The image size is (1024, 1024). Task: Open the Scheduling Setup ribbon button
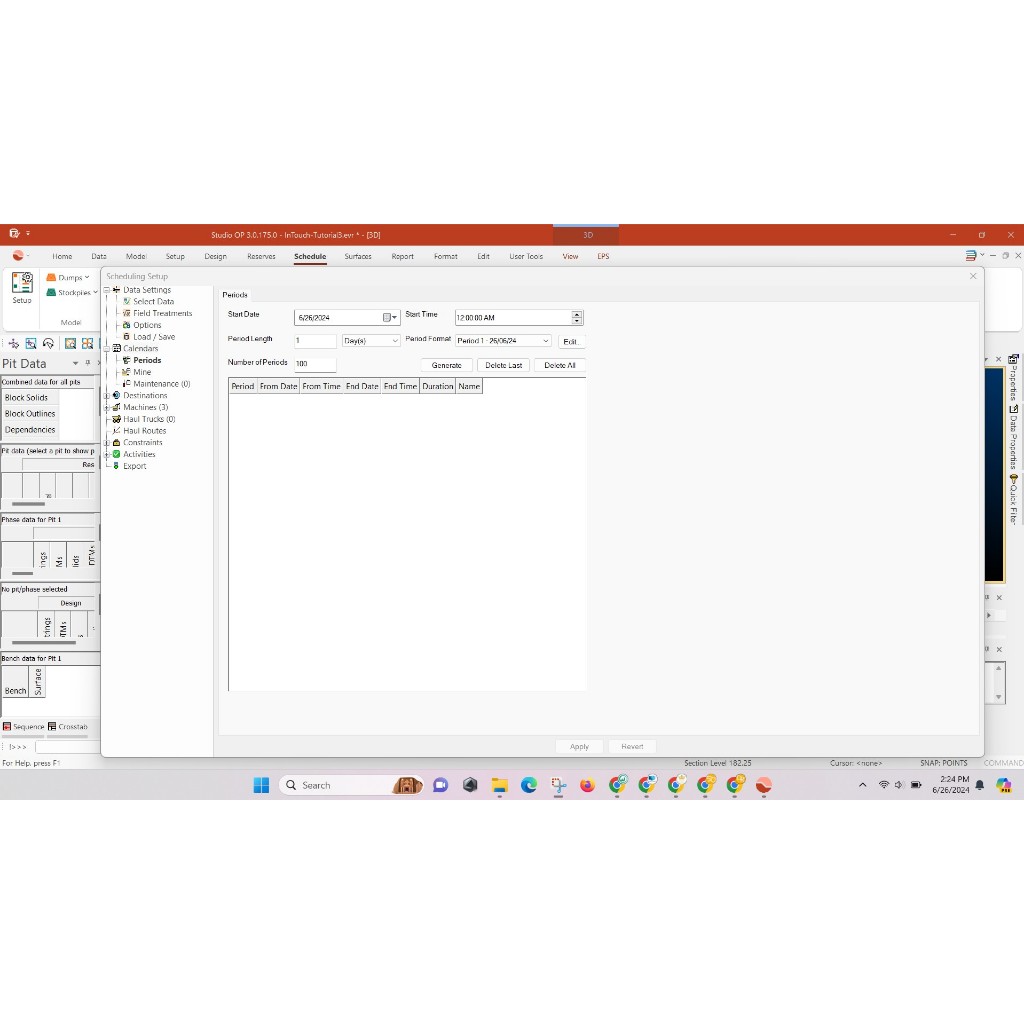[x=22, y=287]
